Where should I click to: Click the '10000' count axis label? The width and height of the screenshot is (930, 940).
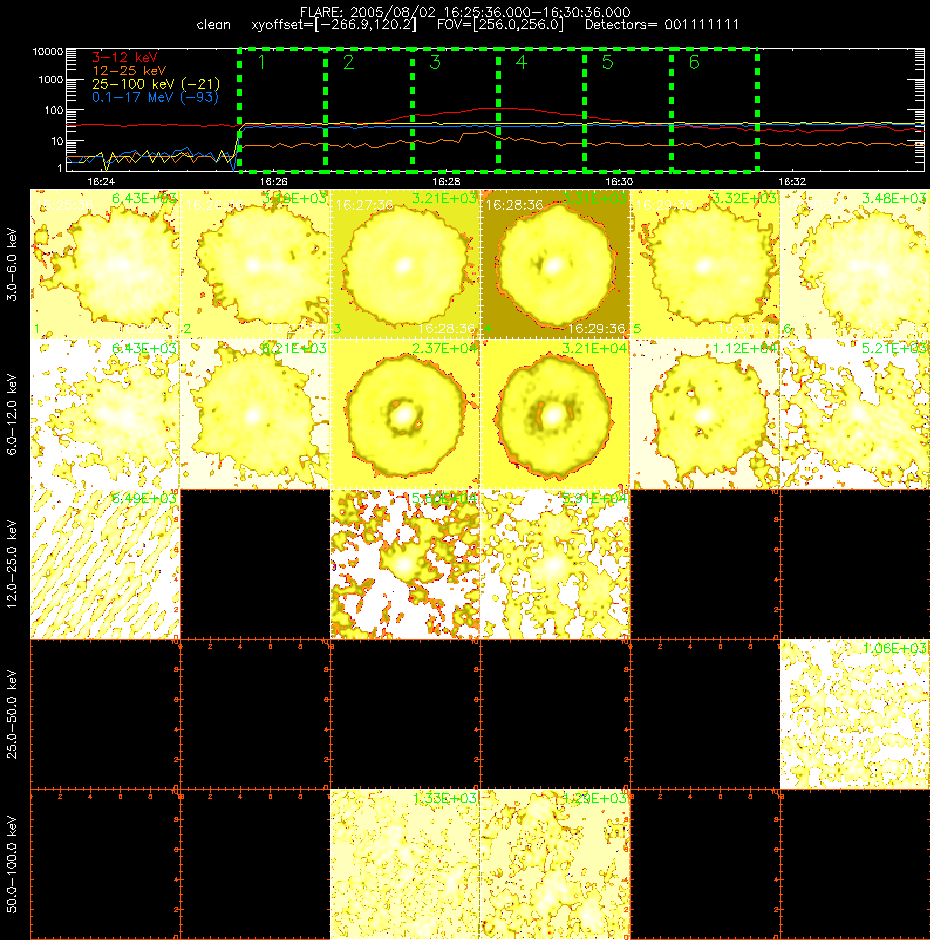(x=47, y=52)
